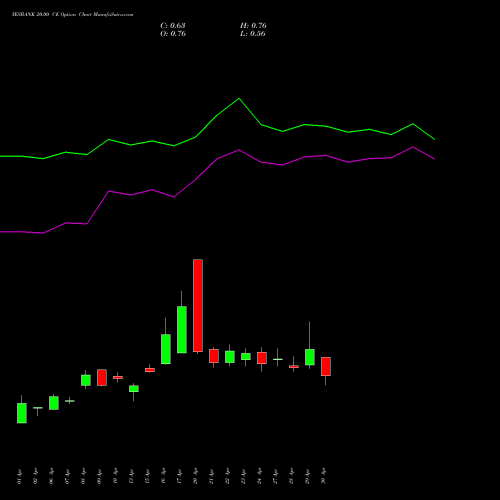This screenshot has height=500, width=500.
Task: Click the red candle above 30 Apr
Action: click(x=326, y=366)
